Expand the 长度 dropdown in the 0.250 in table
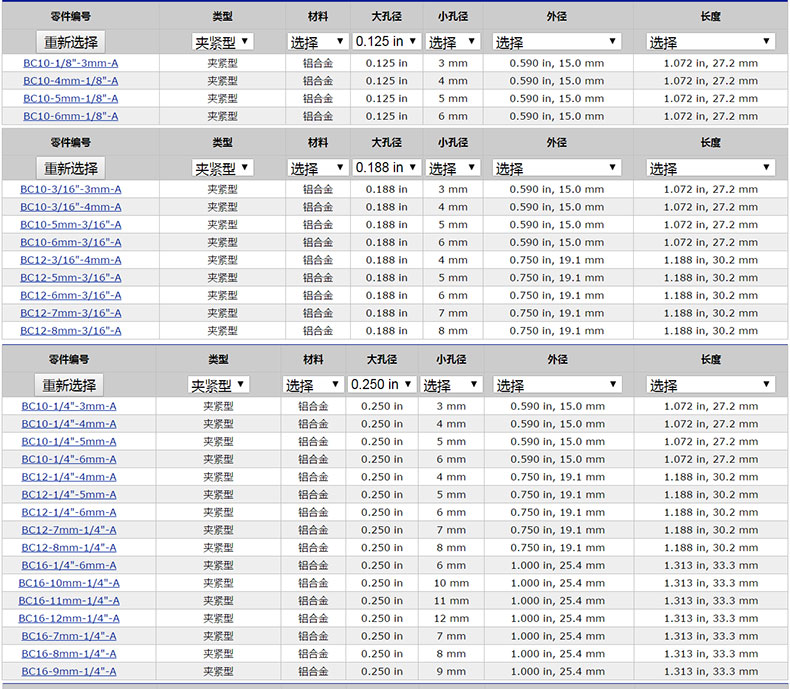Image resolution: width=790 pixels, height=689 pixels. (x=710, y=385)
